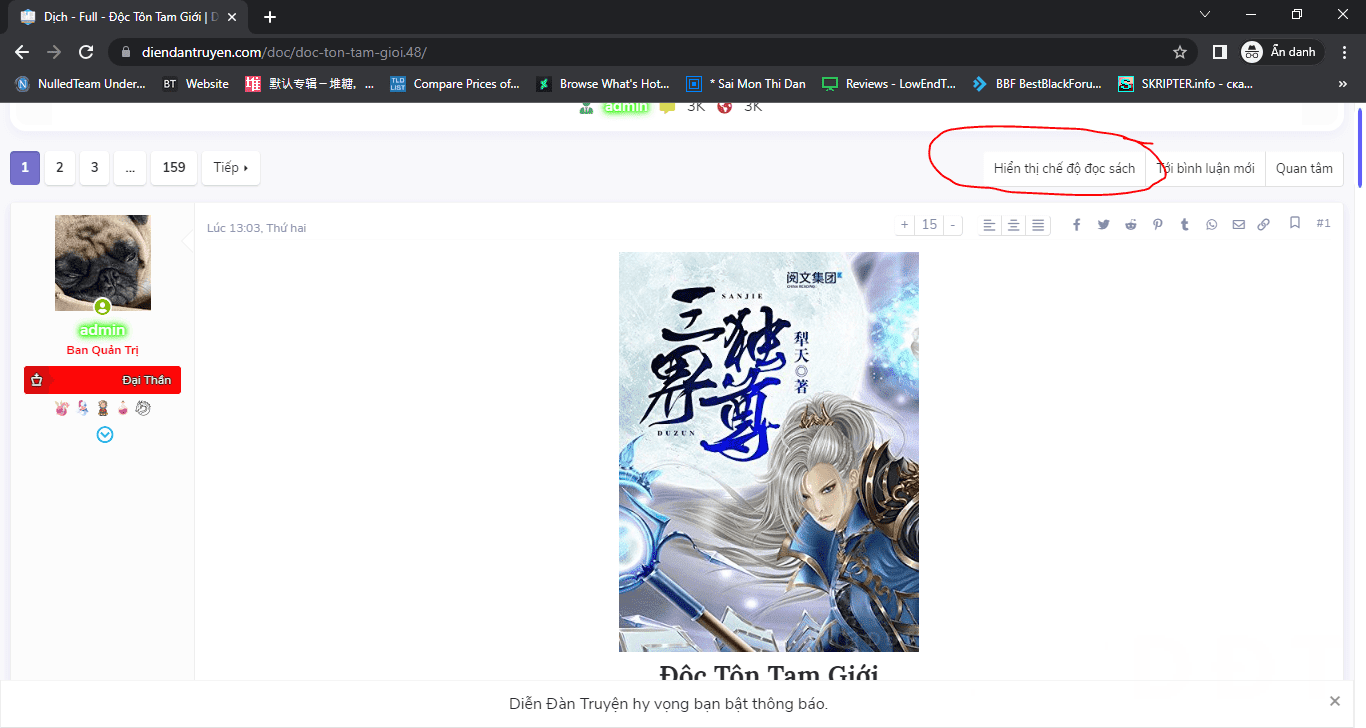Open the Độc Tôn Tam Giới cover image
The width and height of the screenshot is (1366, 728).
click(x=769, y=452)
